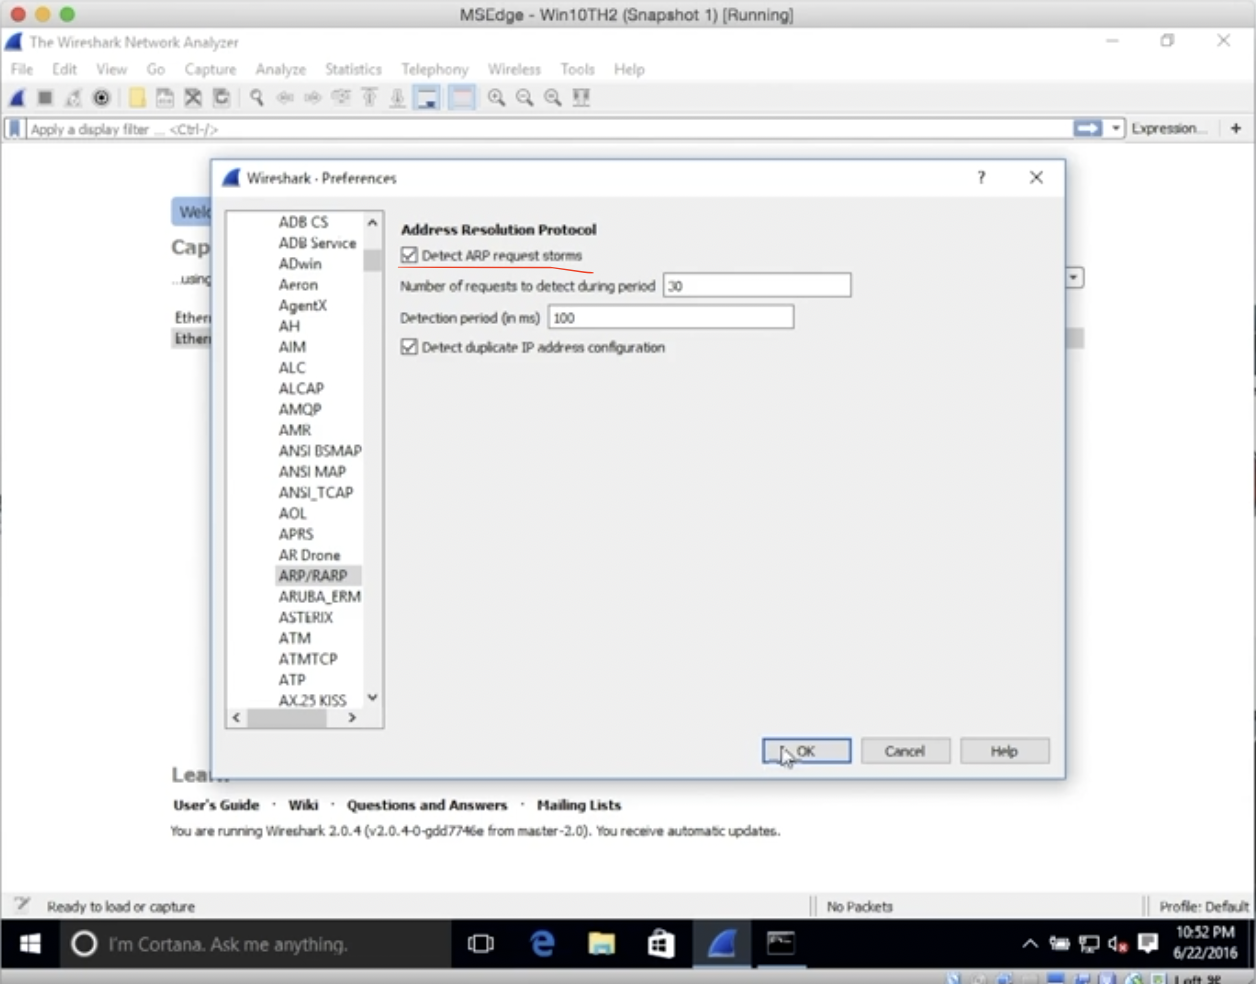Open File Explorer from the taskbar
This screenshot has width=1256, height=984.
[x=601, y=943]
